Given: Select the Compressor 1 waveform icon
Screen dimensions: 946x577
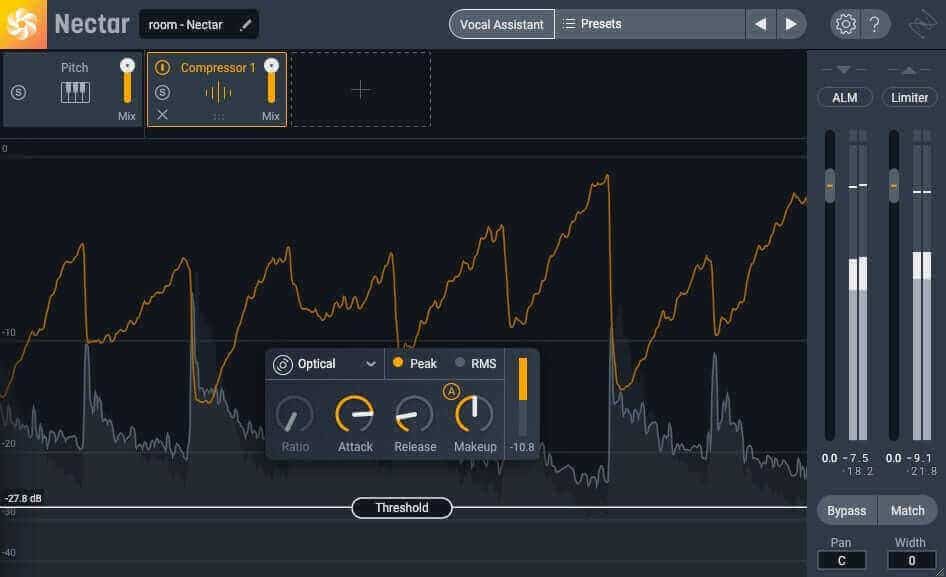Looking at the screenshot, I should point(218,92).
